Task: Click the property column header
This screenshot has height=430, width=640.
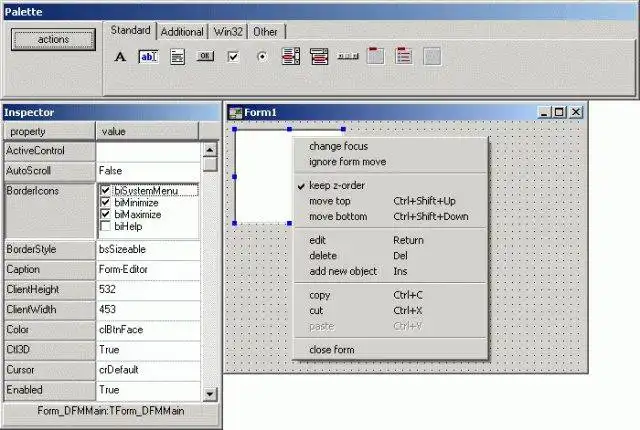Action: pos(49,131)
